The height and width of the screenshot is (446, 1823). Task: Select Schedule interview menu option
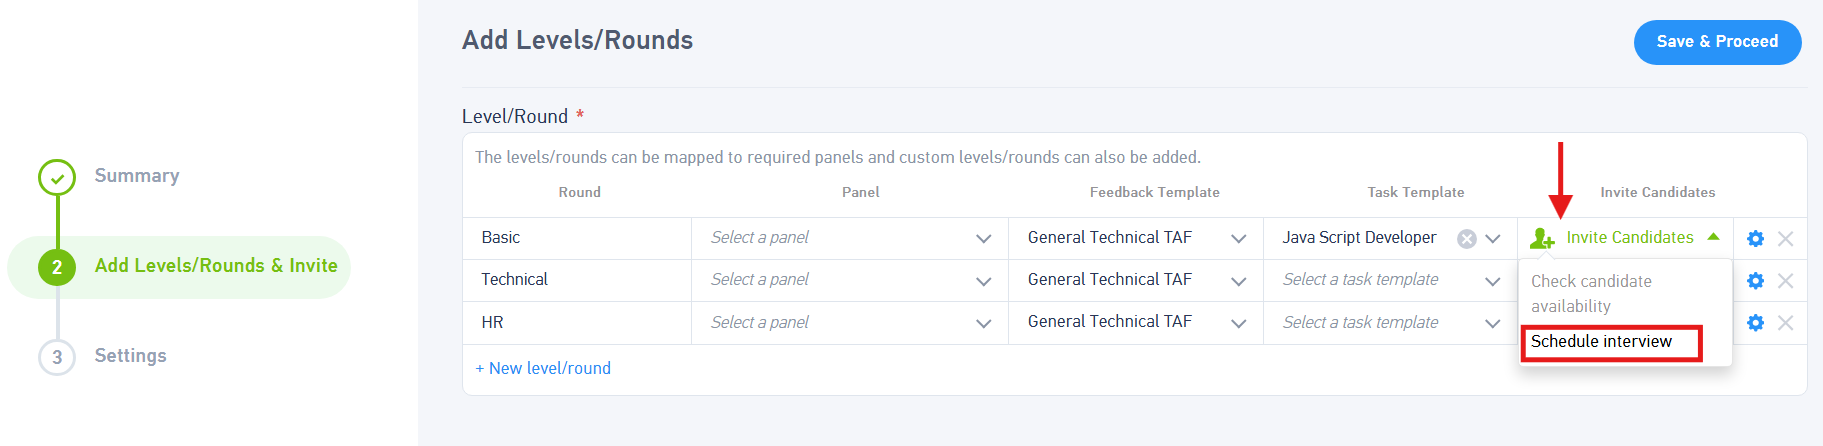coord(1601,342)
